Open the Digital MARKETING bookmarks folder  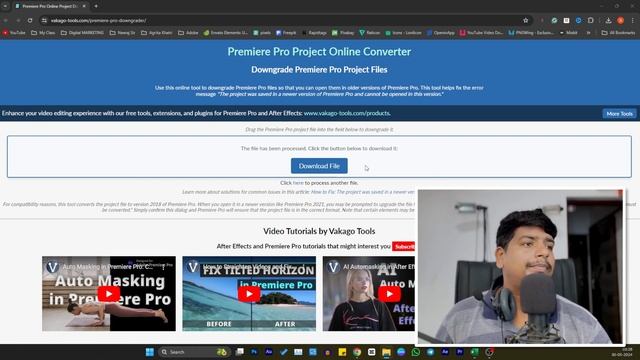(x=82, y=33)
